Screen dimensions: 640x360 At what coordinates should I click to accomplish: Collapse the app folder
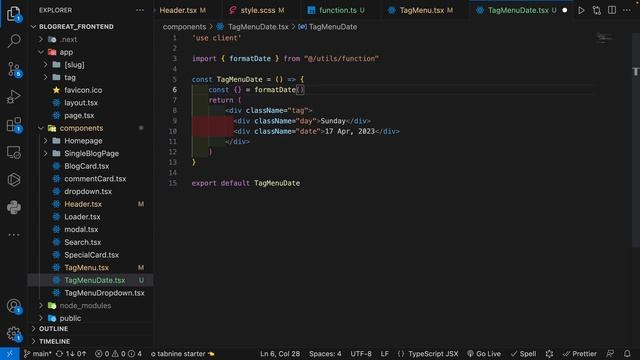tap(65, 52)
